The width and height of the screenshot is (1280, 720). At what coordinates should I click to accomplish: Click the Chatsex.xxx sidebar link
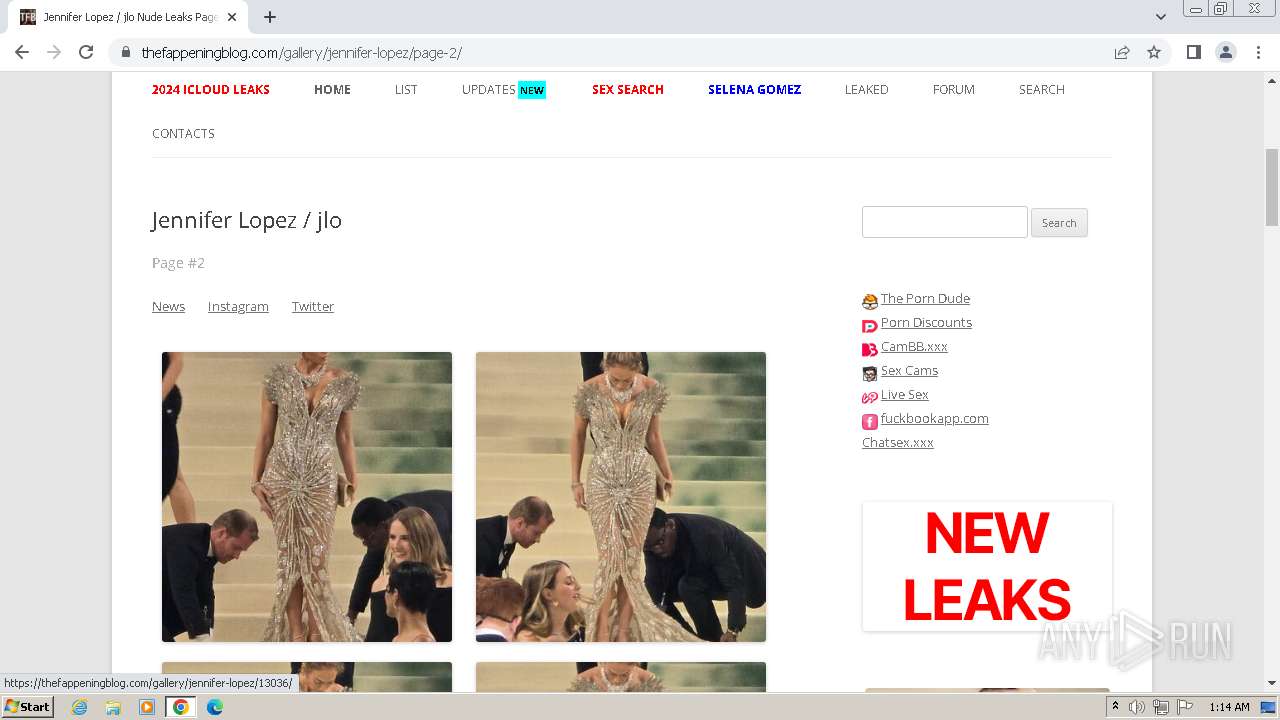[x=898, y=442]
